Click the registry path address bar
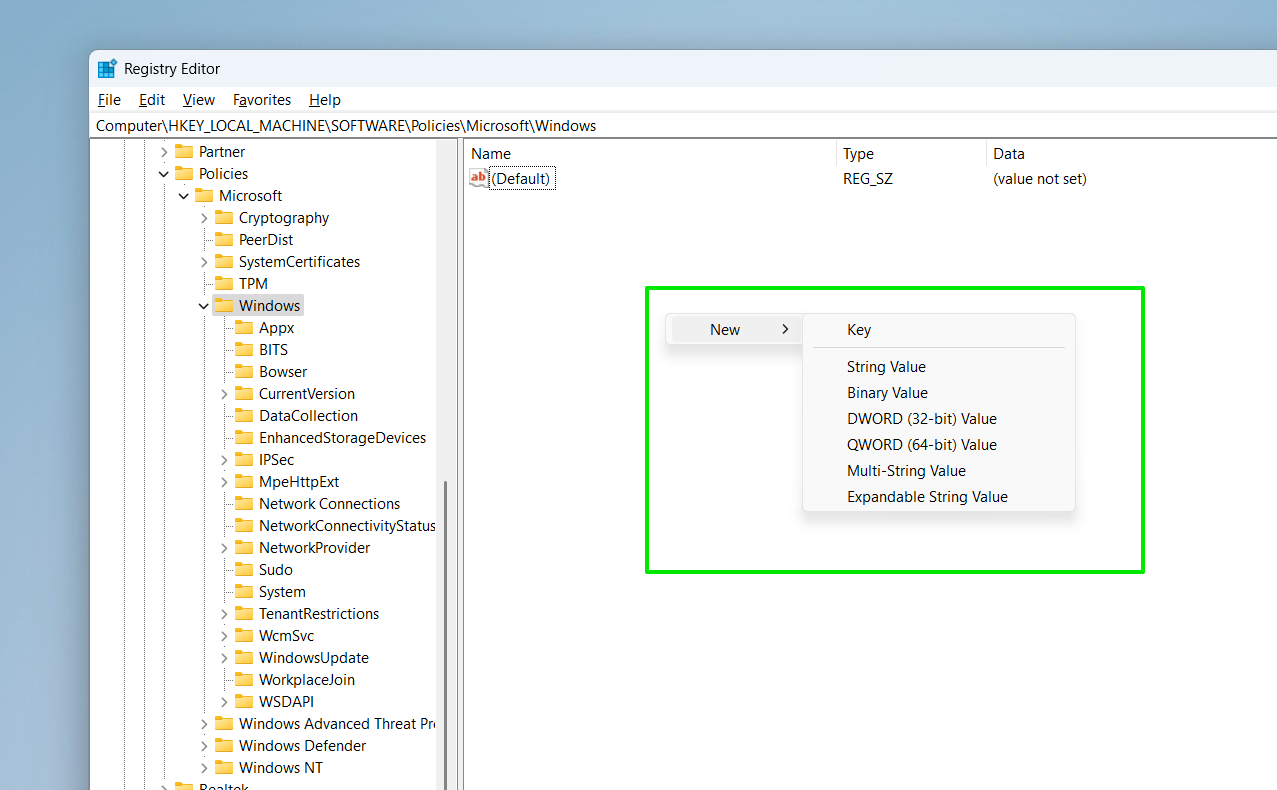1277x790 pixels. click(683, 126)
